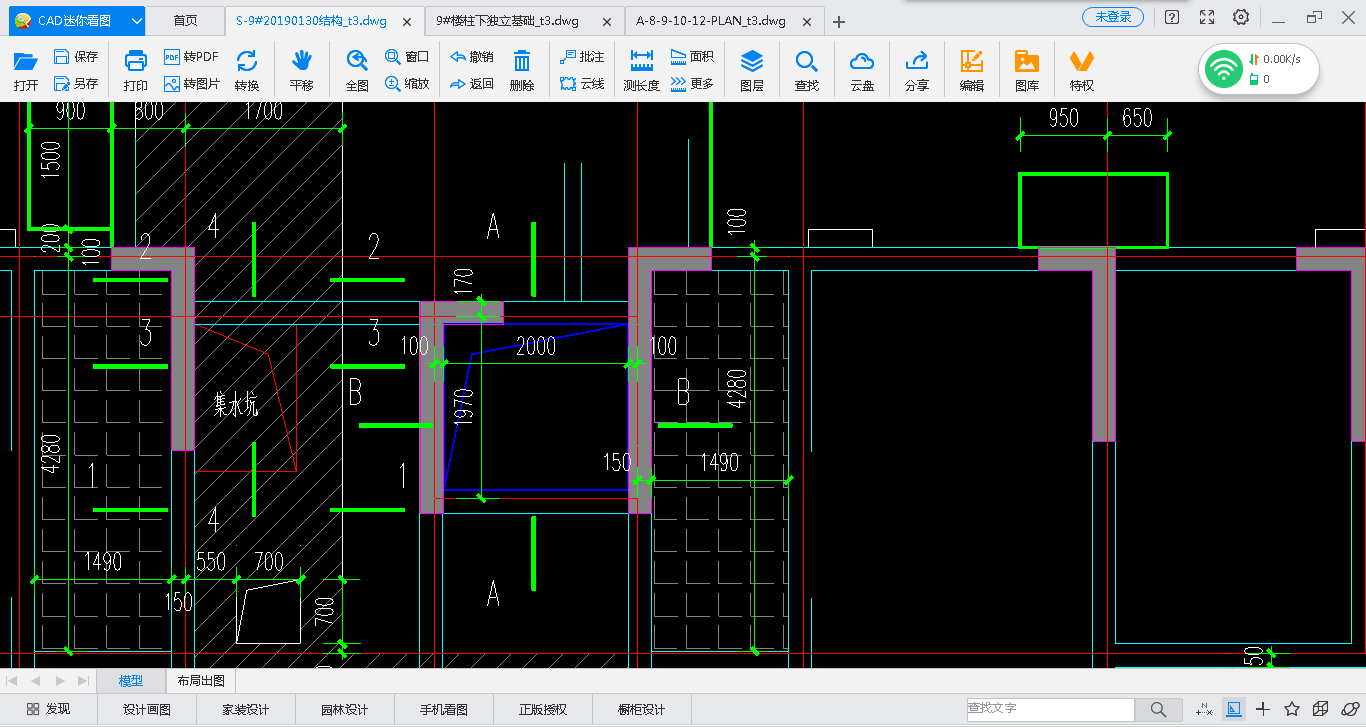Viewport: 1366px width, 727px height.
Task: Click the 未登录 login button
Action: 1113,17
